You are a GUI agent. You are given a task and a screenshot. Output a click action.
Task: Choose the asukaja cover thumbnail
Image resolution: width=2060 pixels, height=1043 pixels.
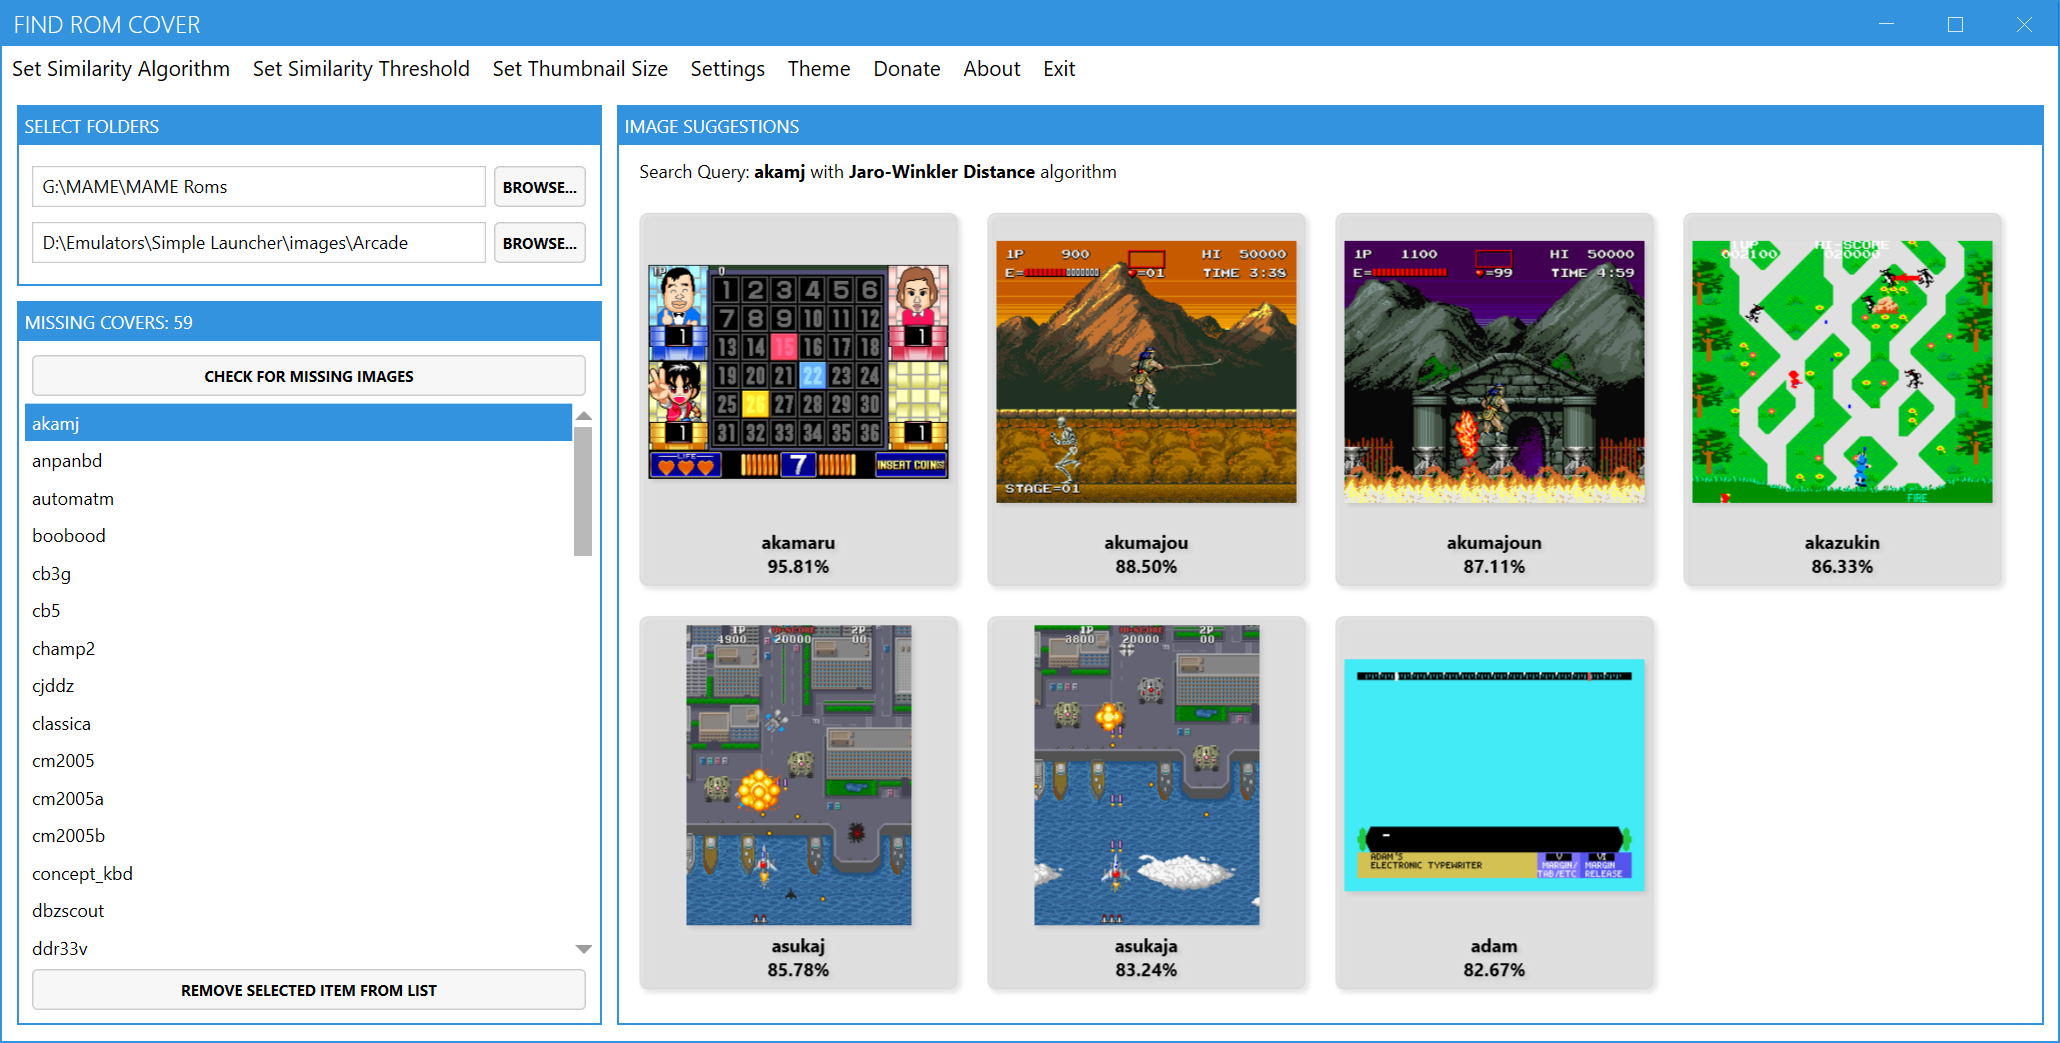pyautogui.click(x=1146, y=775)
